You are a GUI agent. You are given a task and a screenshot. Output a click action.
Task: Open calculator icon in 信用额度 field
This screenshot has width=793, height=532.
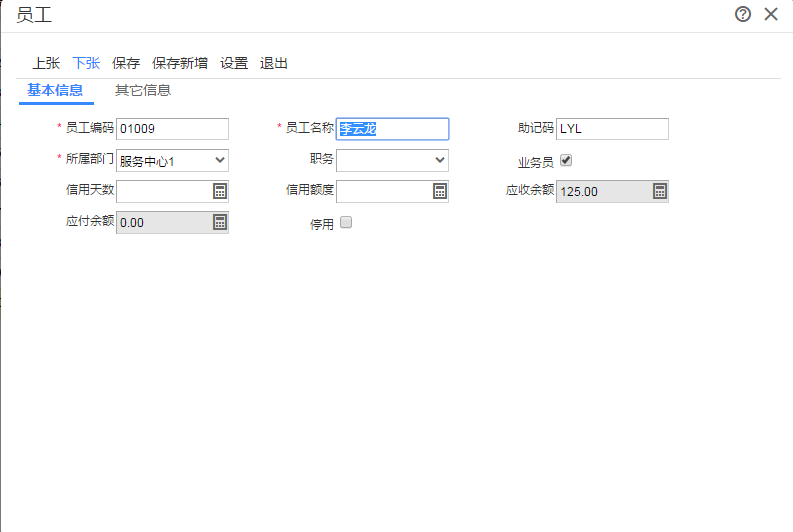pyautogui.click(x=440, y=191)
